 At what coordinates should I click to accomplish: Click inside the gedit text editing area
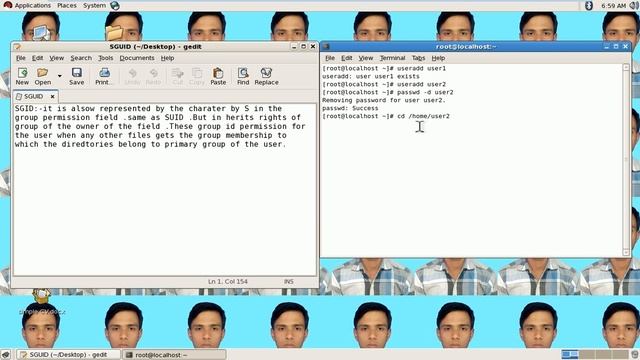[164, 189]
